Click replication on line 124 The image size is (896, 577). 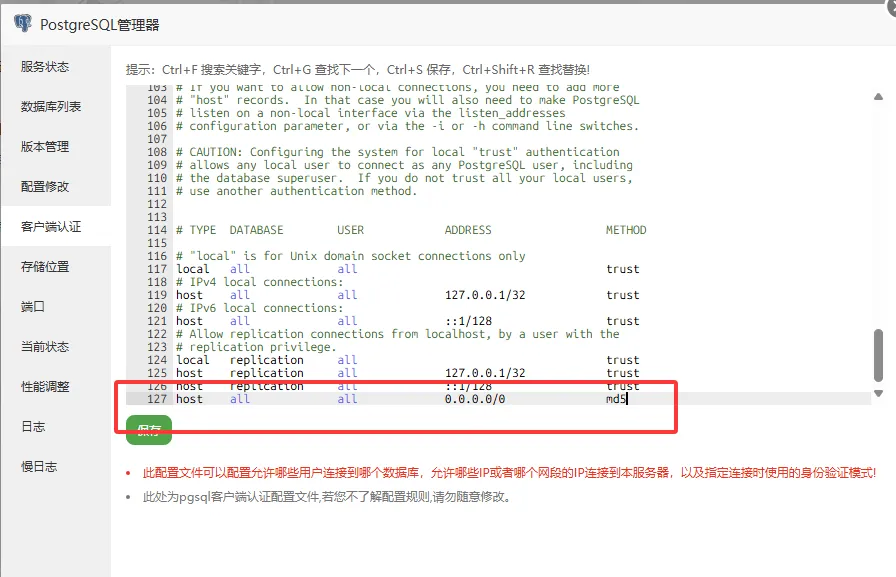pyautogui.click(x=267, y=360)
